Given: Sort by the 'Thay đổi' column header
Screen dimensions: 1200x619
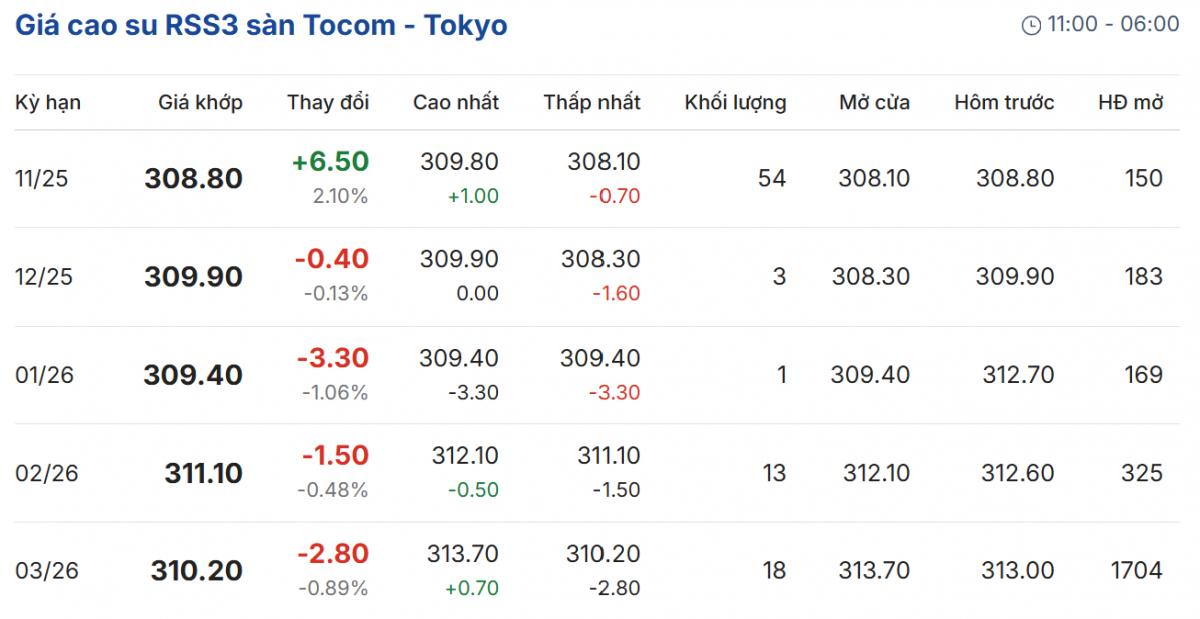Looking at the screenshot, I should tap(328, 102).
